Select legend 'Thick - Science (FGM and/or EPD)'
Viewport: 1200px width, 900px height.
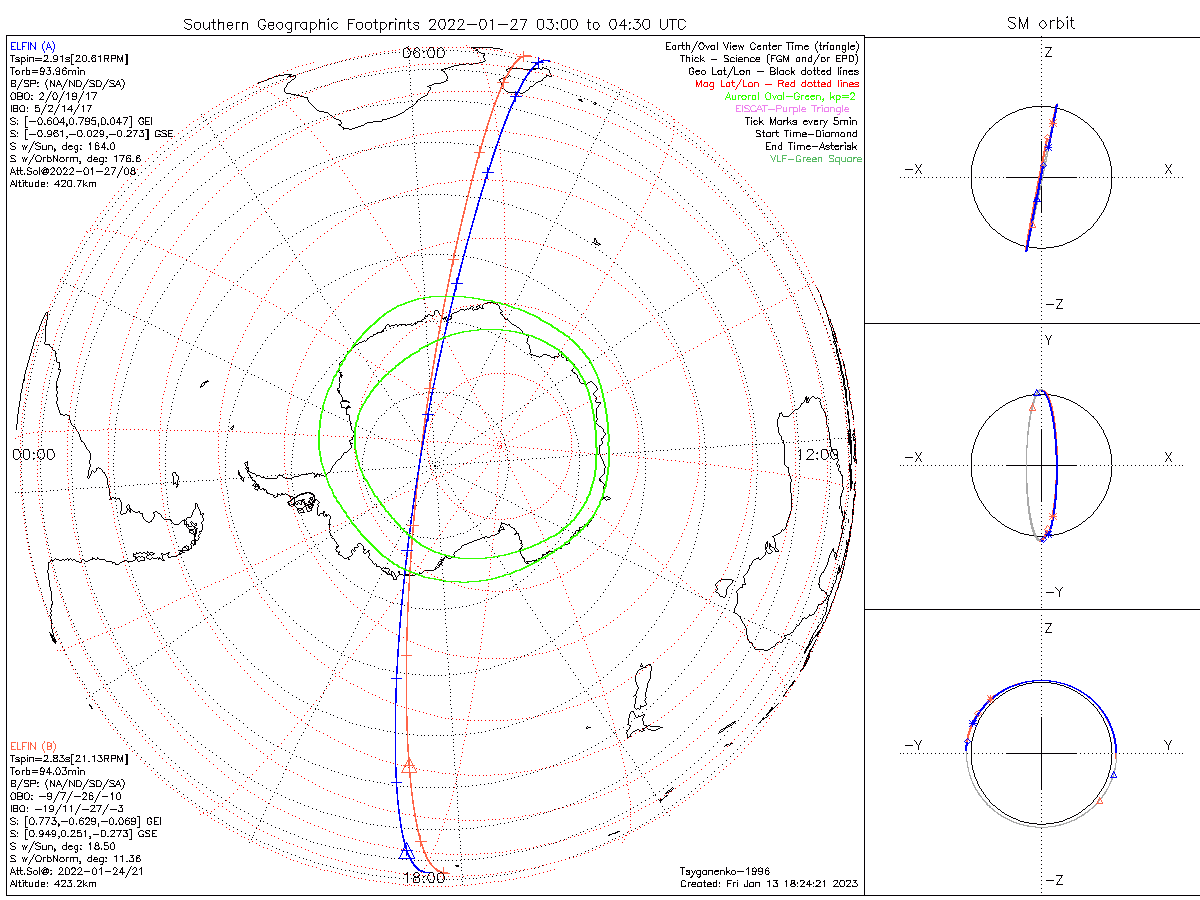769,59
